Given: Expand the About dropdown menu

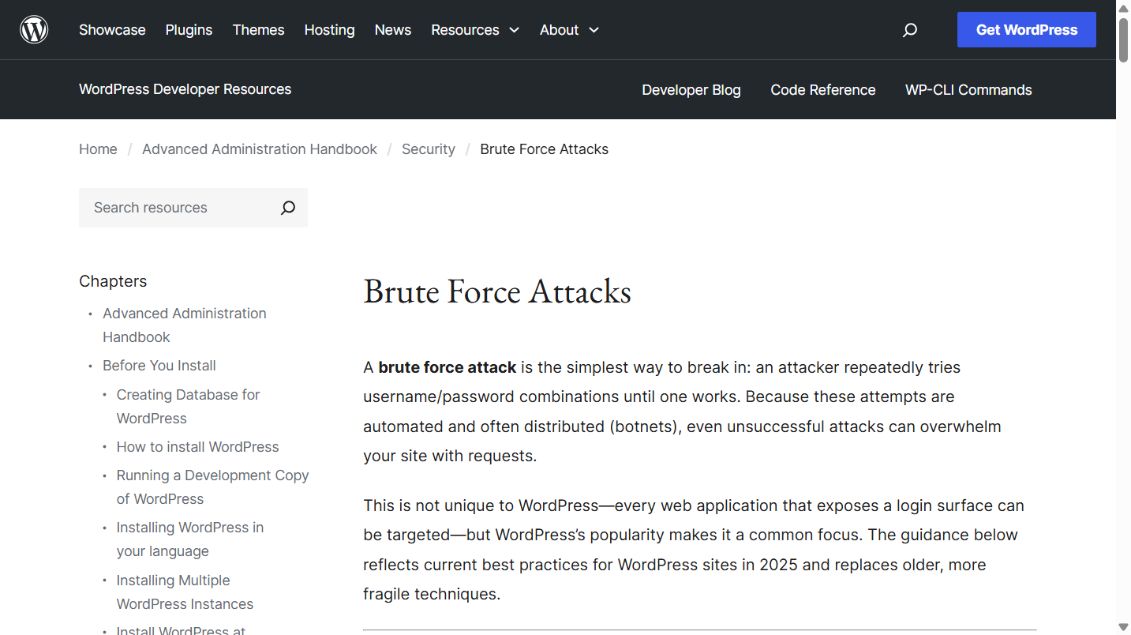Looking at the screenshot, I should tap(569, 30).
